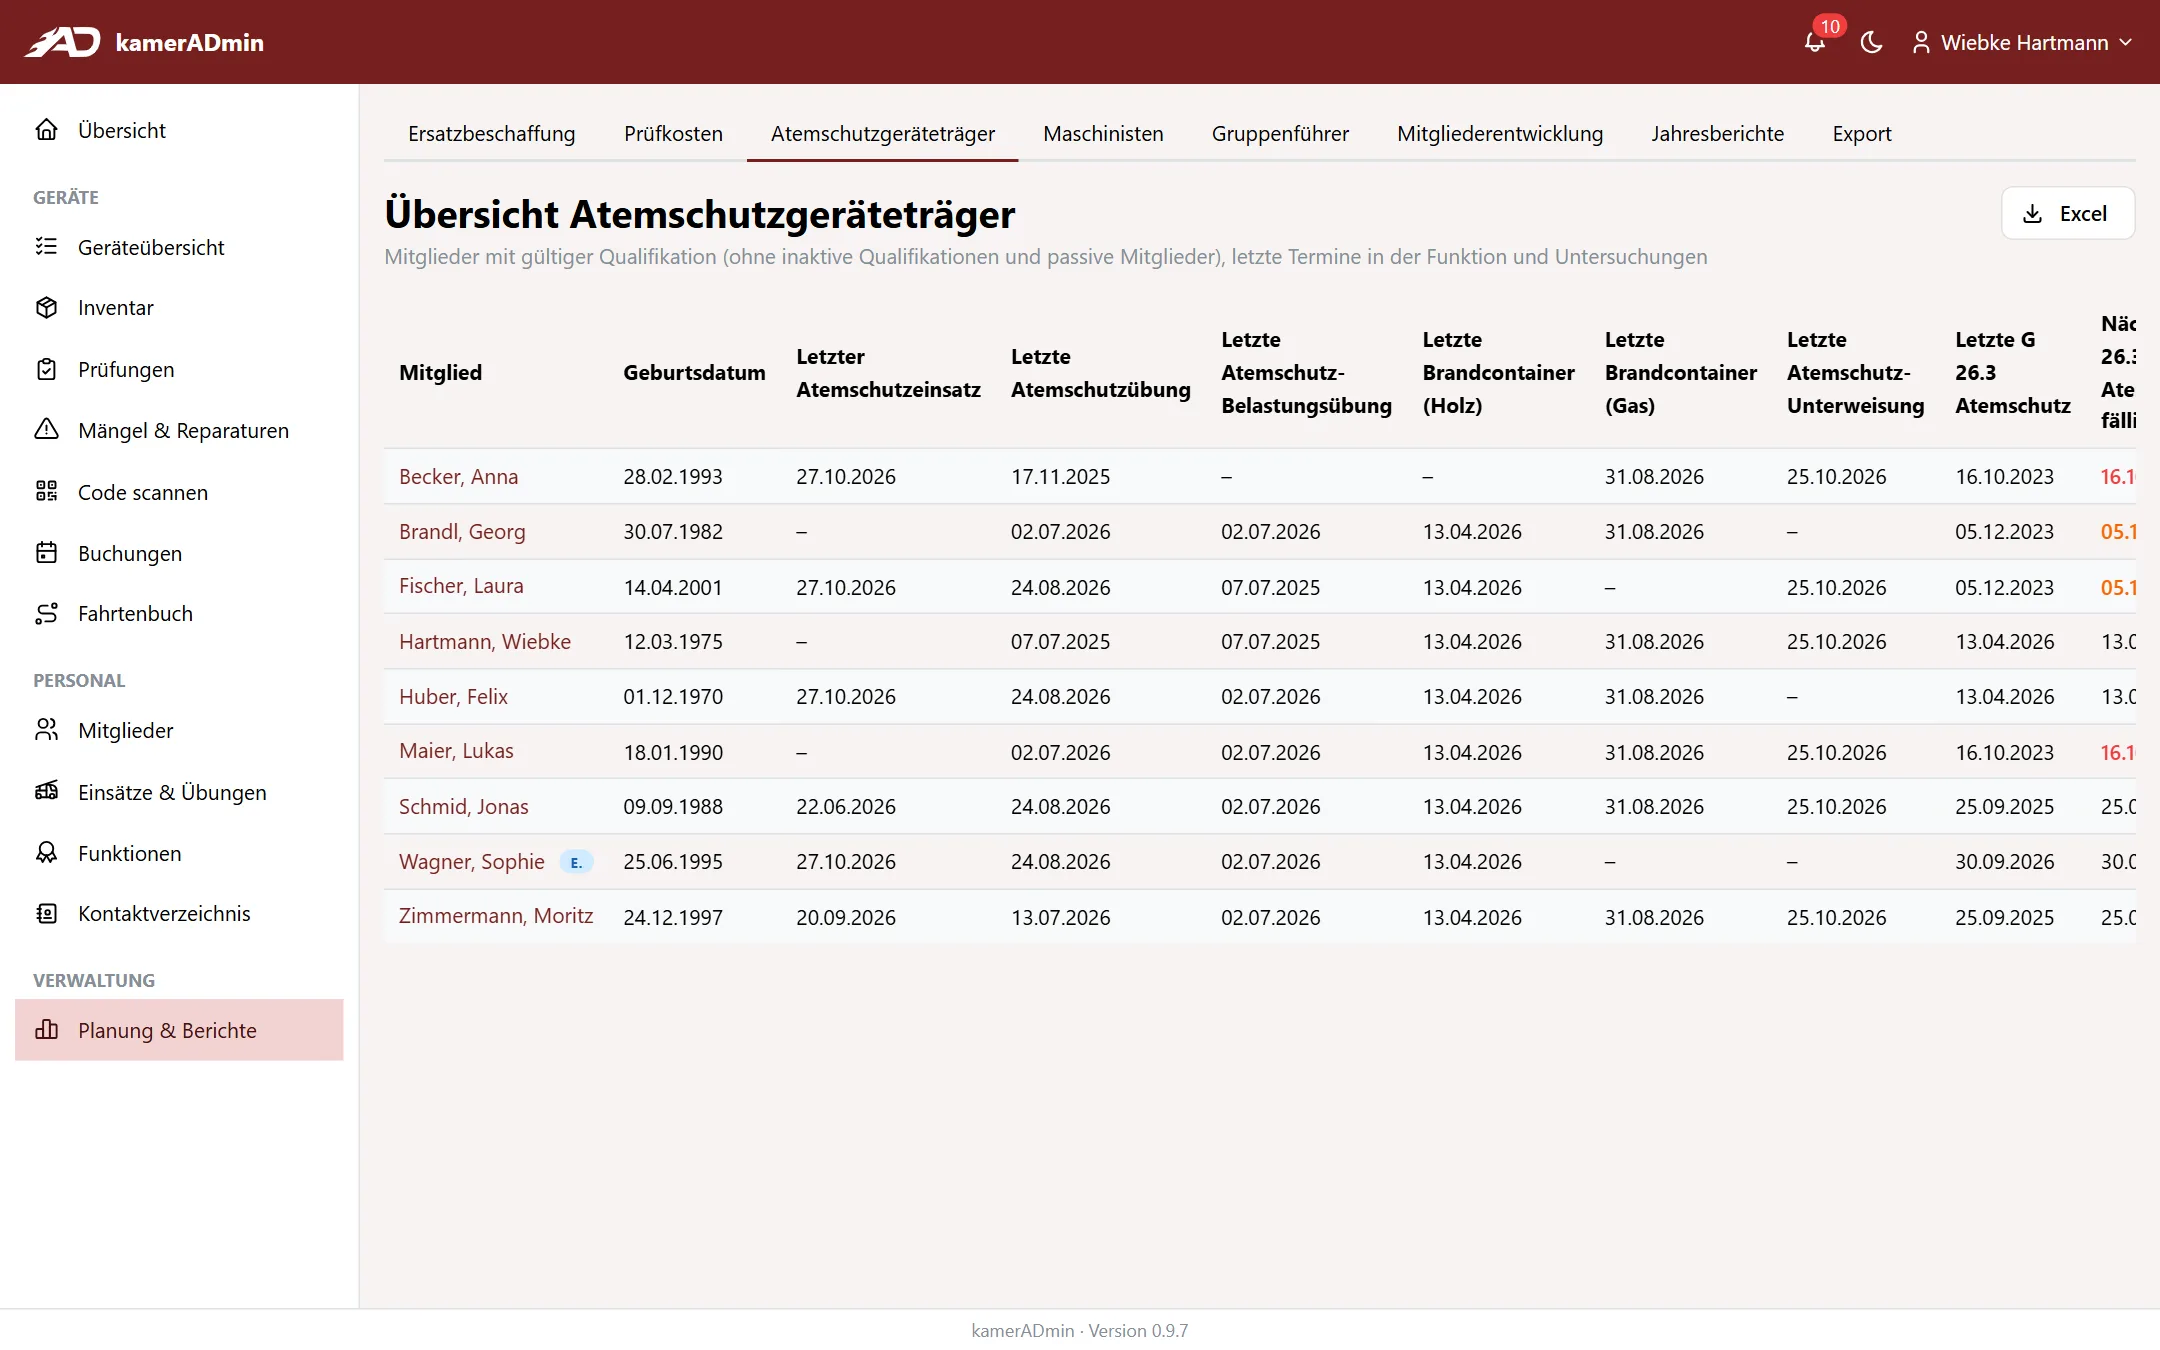Open member Becker, Anna
2160x1350 pixels.
tap(458, 477)
